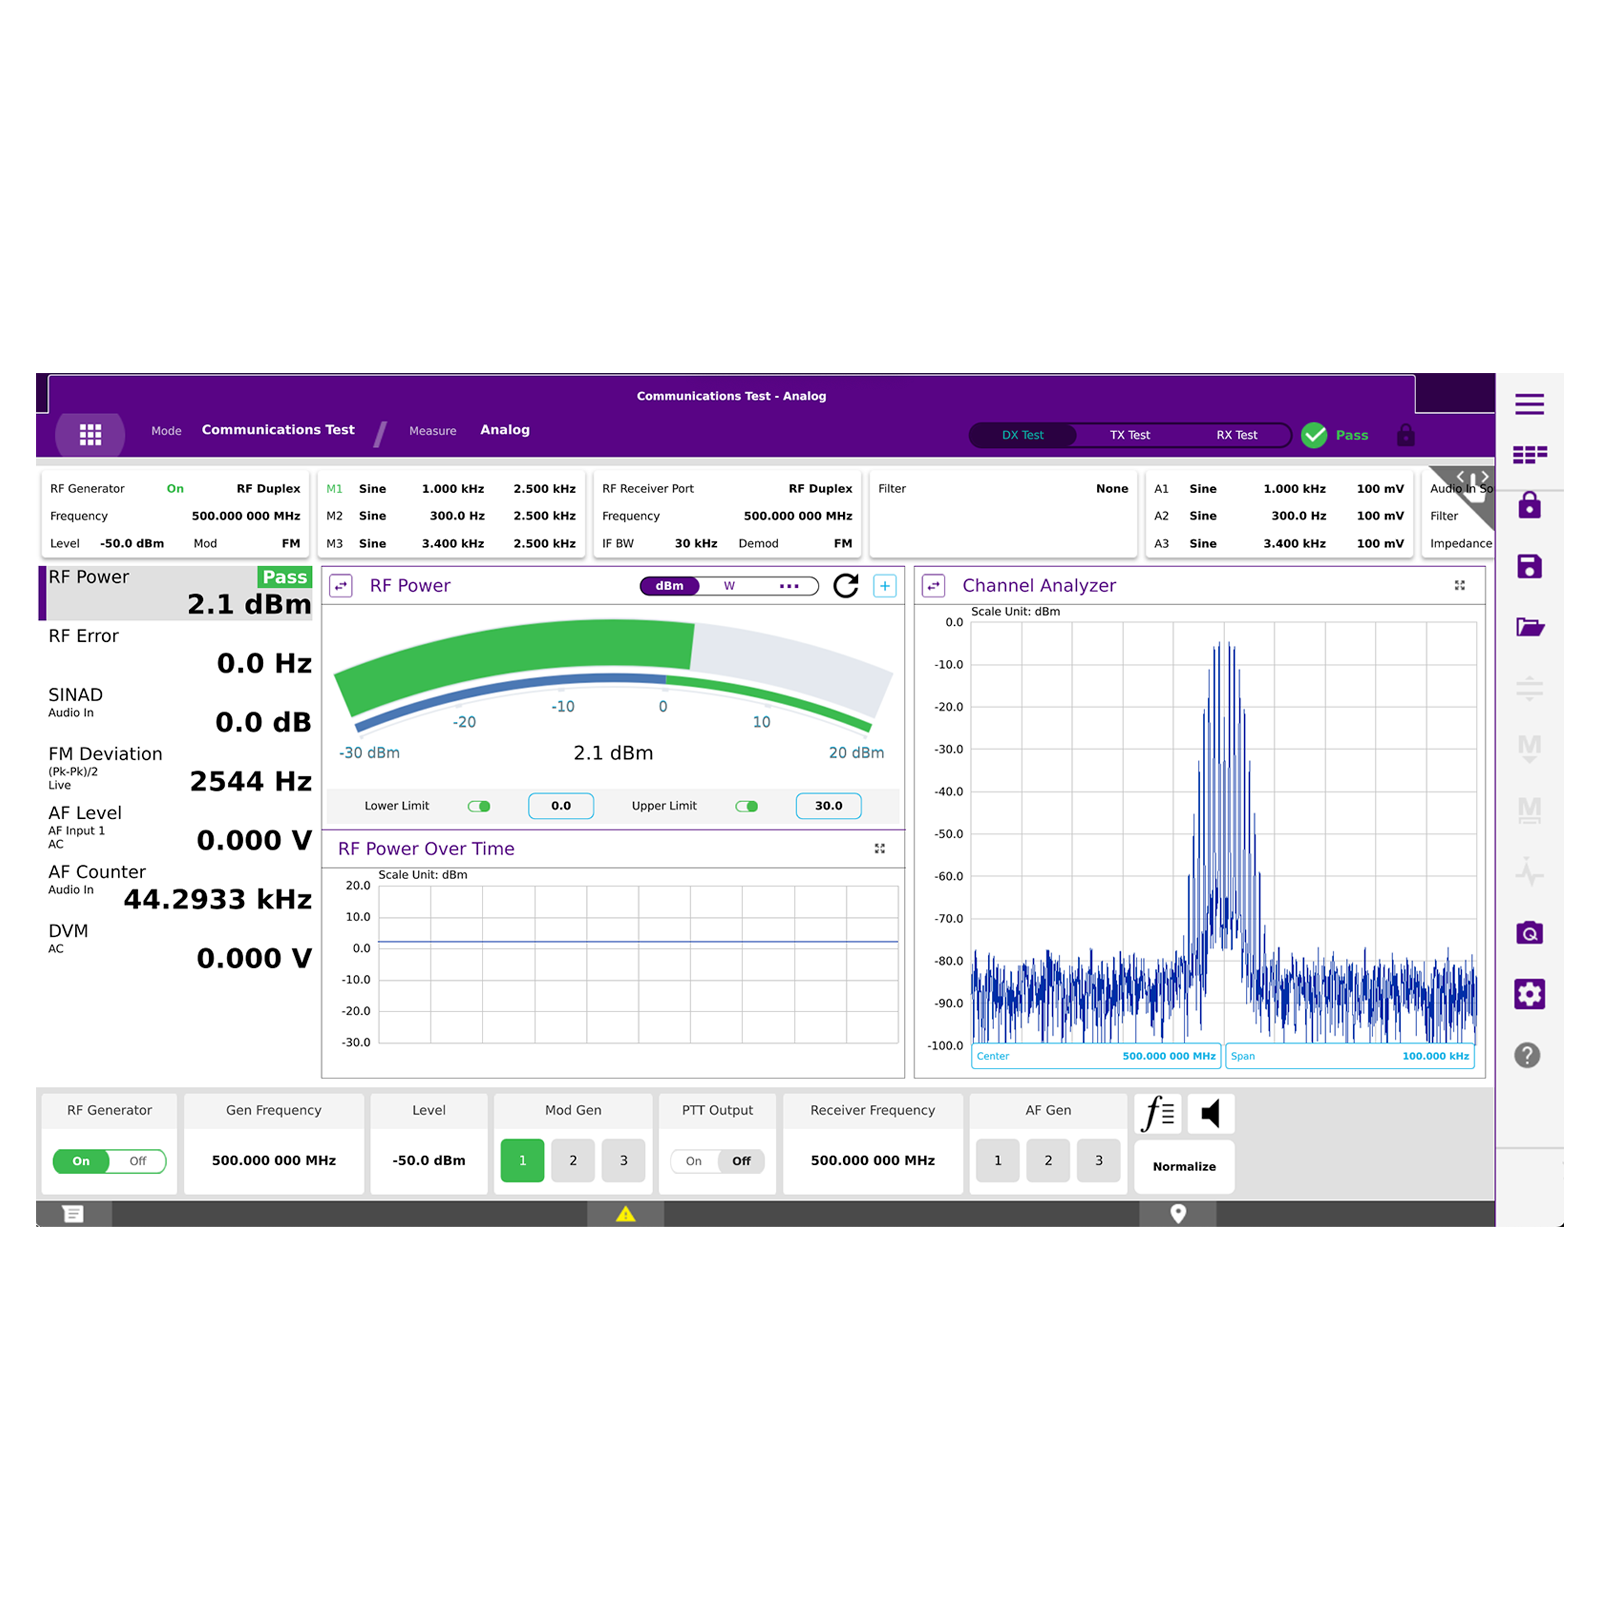Image resolution: width=1600 pixels, height=1600 pixels.
Task: Select the TX Test tab
Action: [x=1129, y=434]
